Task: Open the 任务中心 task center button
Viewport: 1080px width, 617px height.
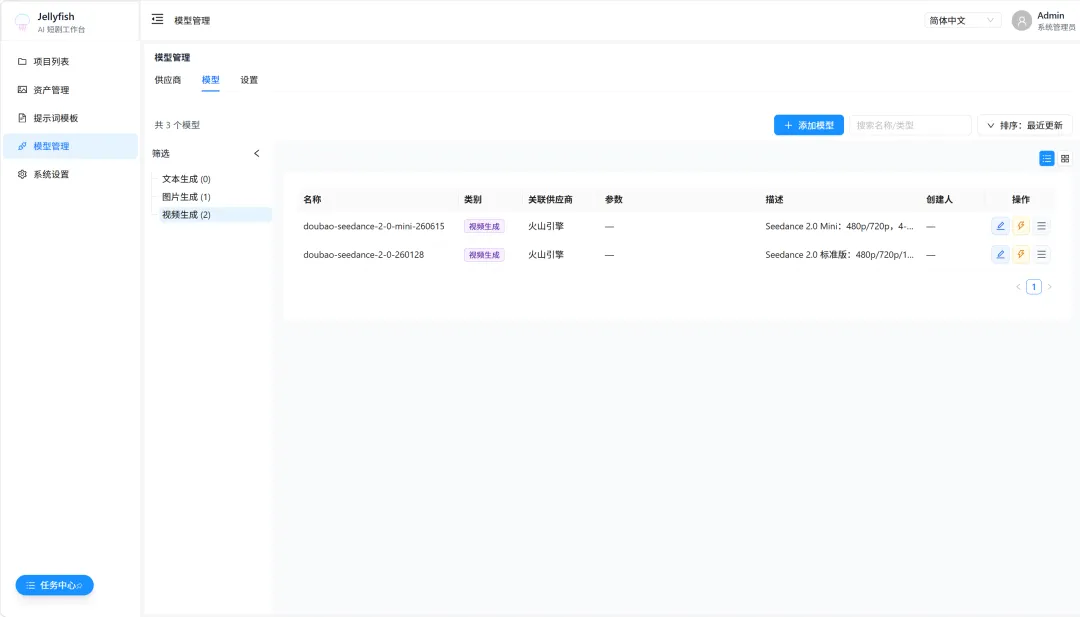Action: coord(54,585)
